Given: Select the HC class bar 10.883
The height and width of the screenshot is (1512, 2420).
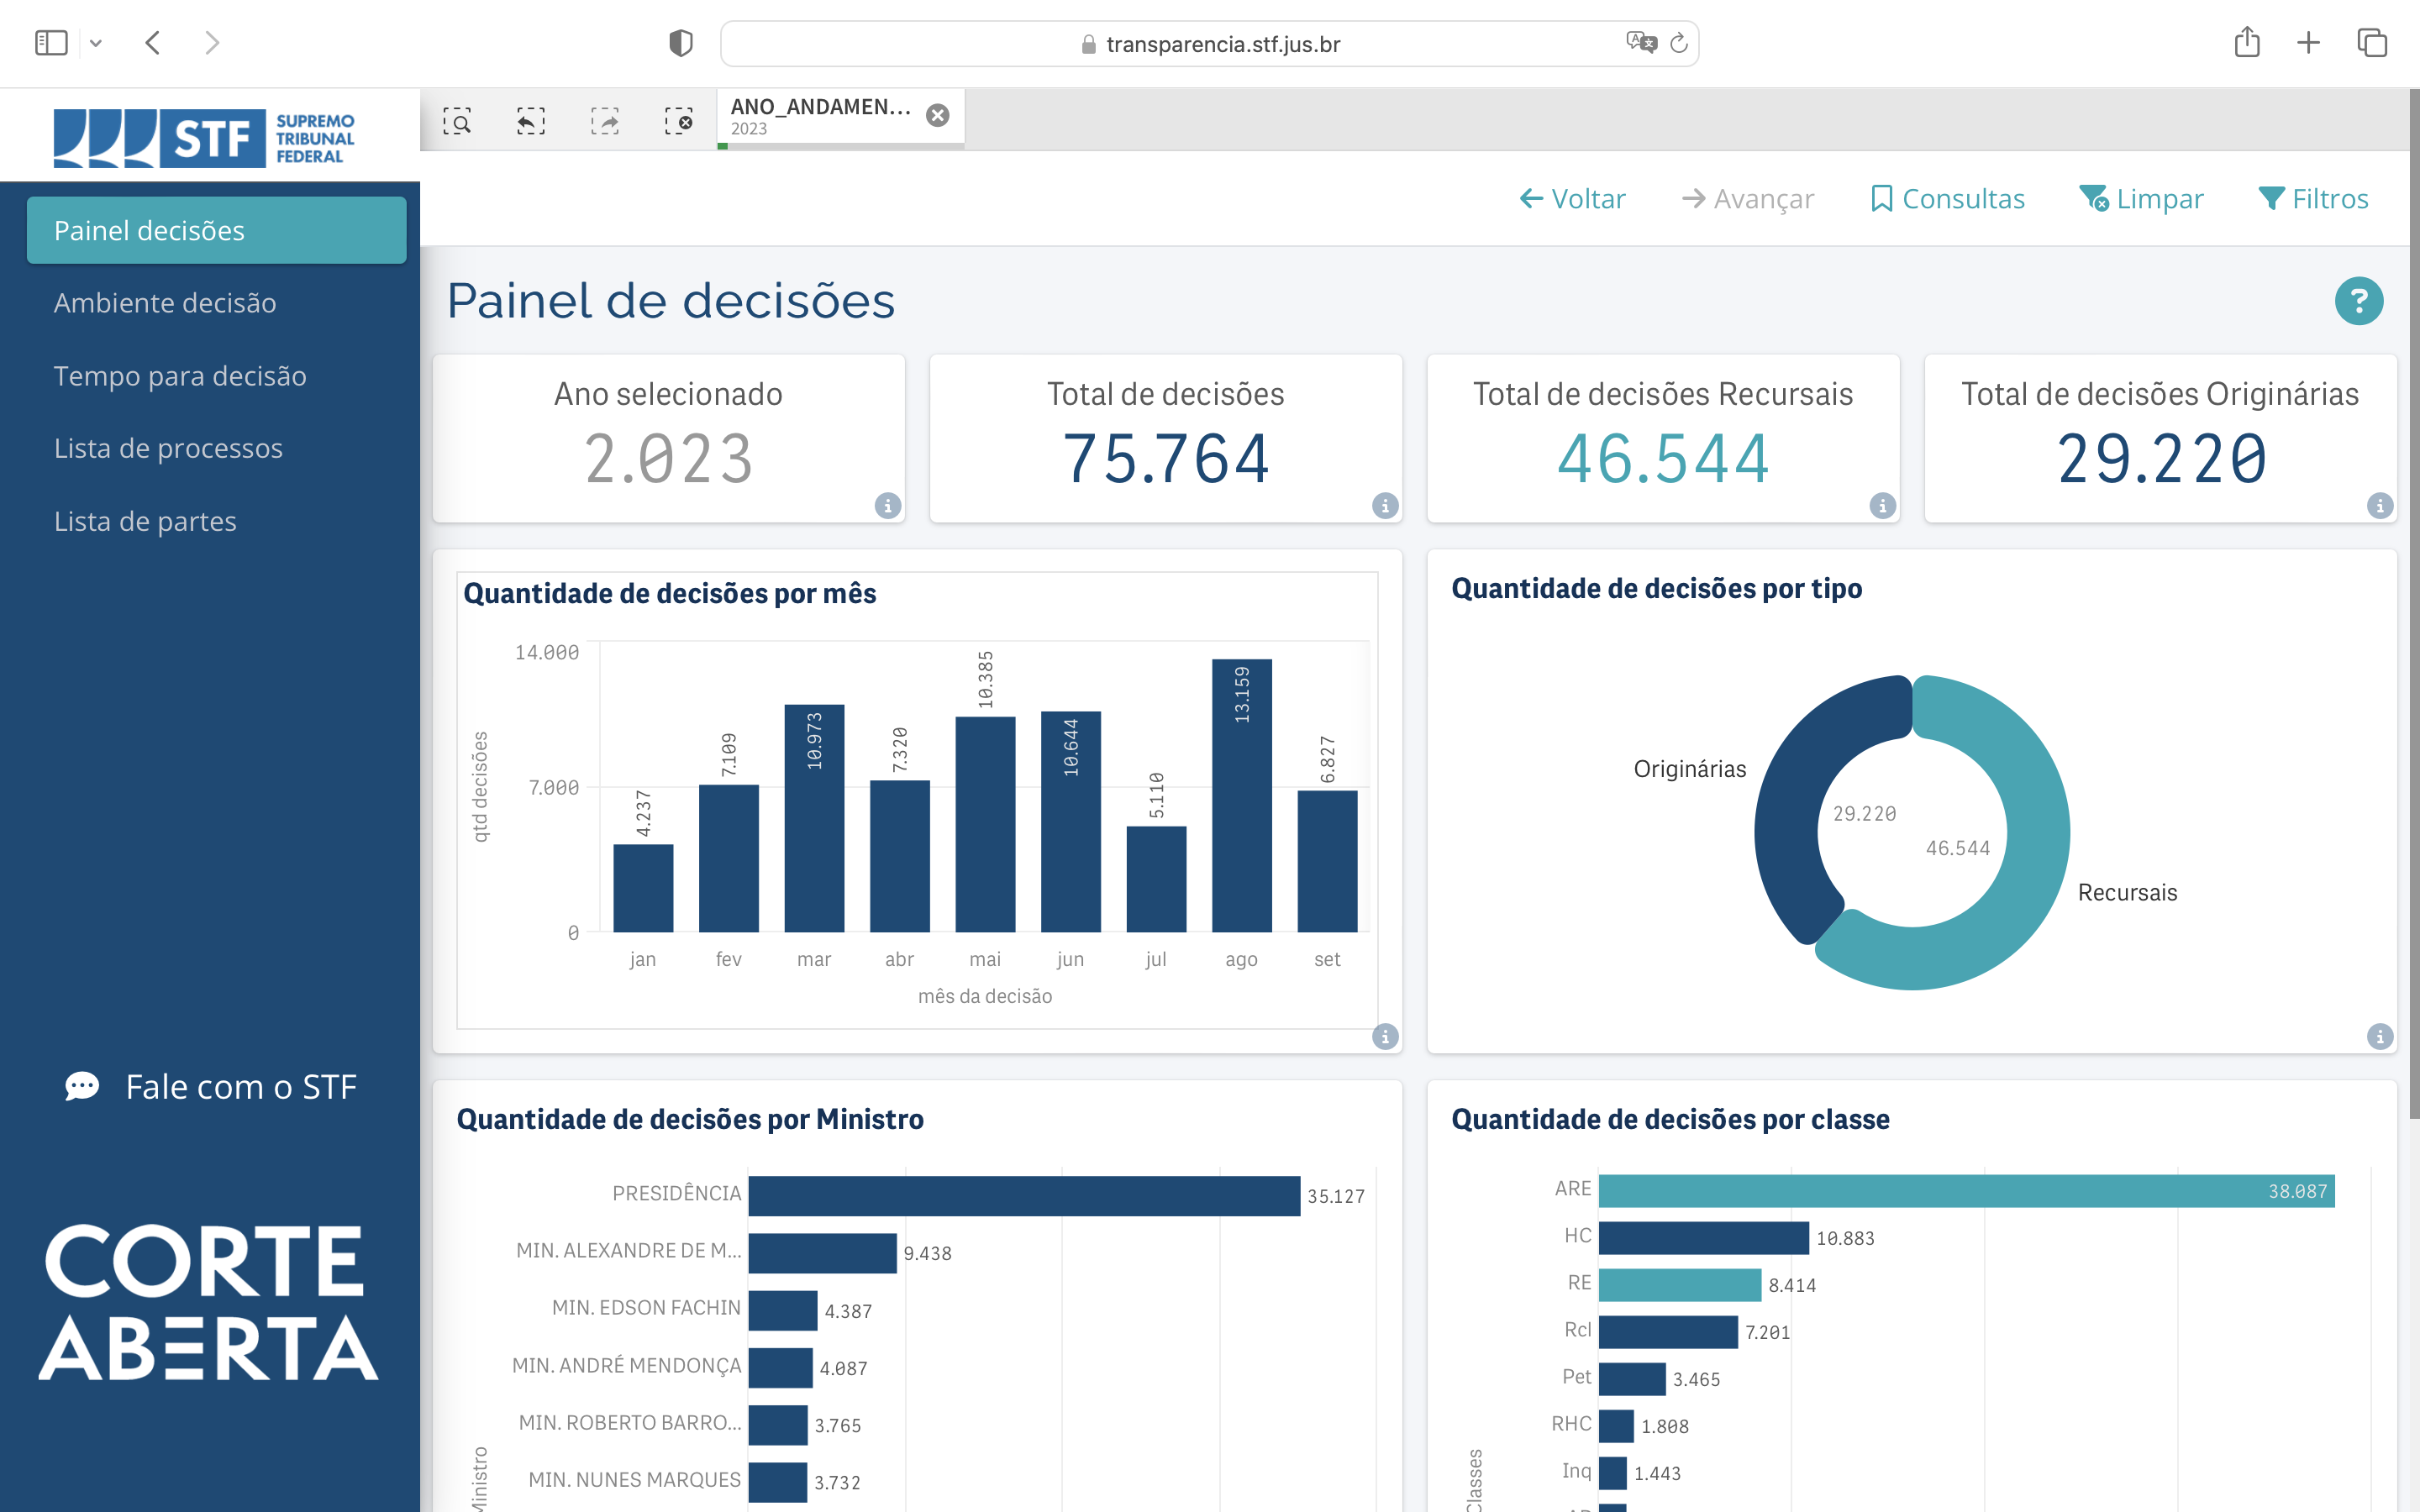Looking at the screenshot, I should [x=1704, y=1238].
